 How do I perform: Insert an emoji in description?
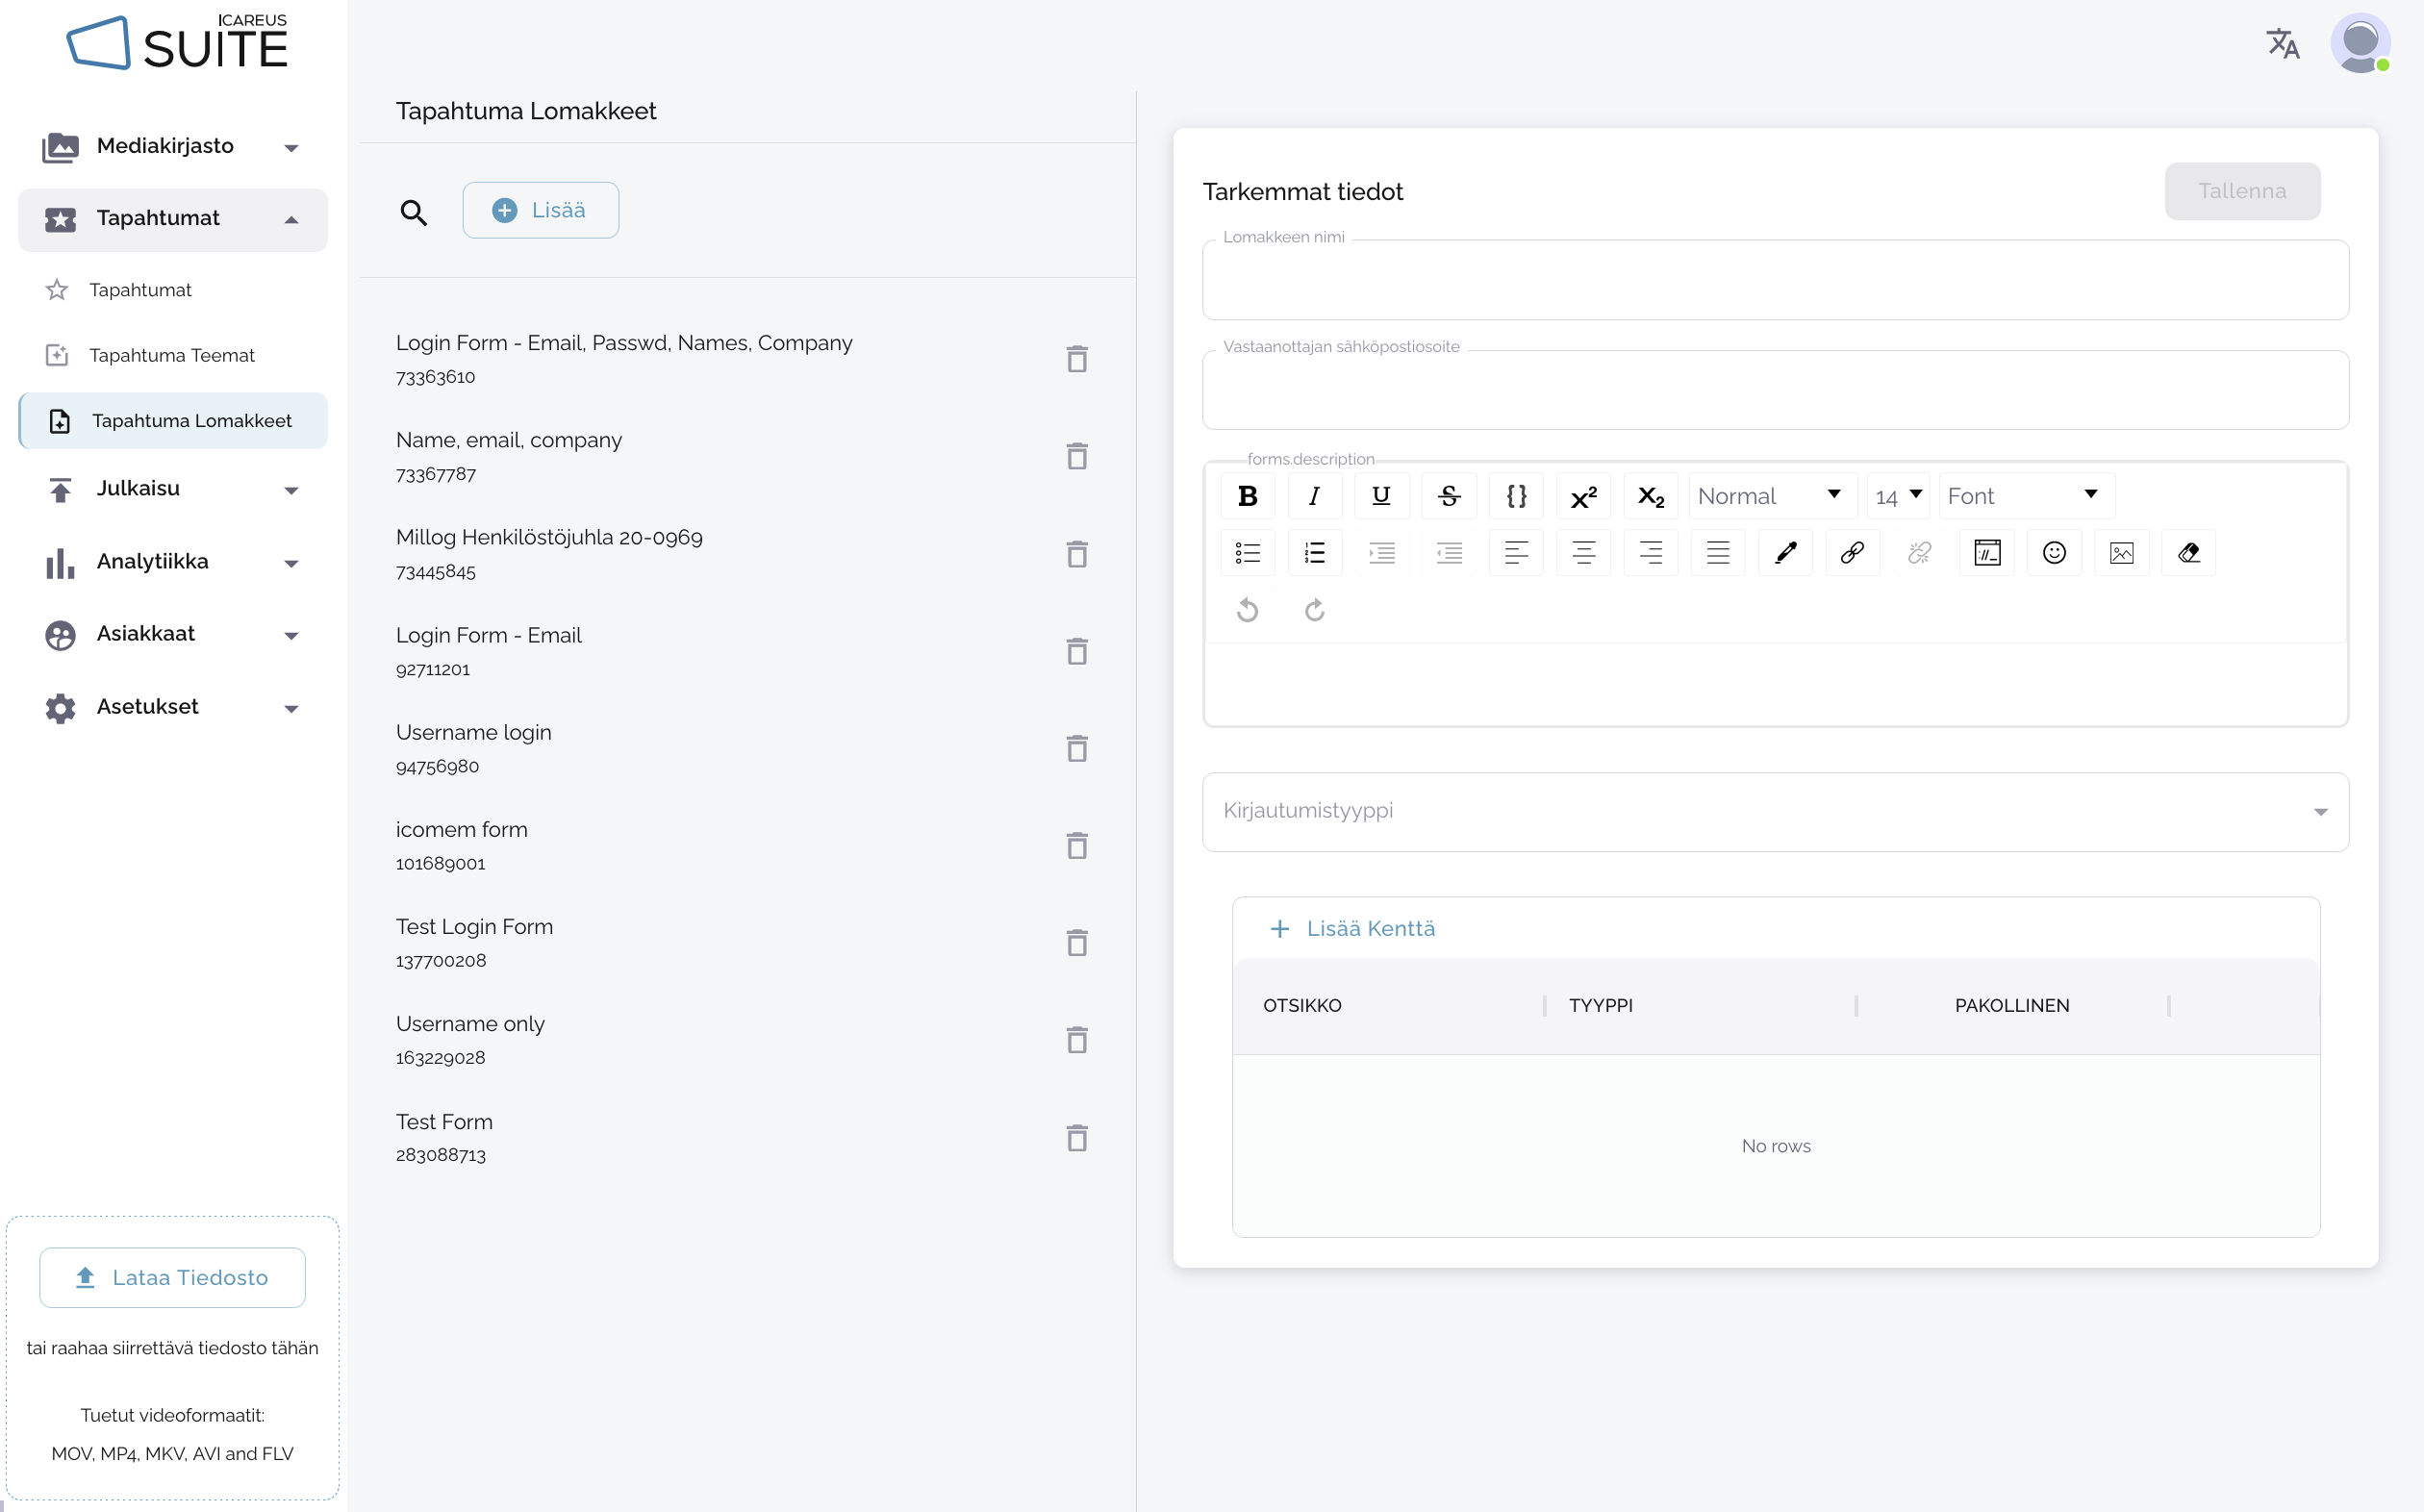click(x=2053, y=553)
